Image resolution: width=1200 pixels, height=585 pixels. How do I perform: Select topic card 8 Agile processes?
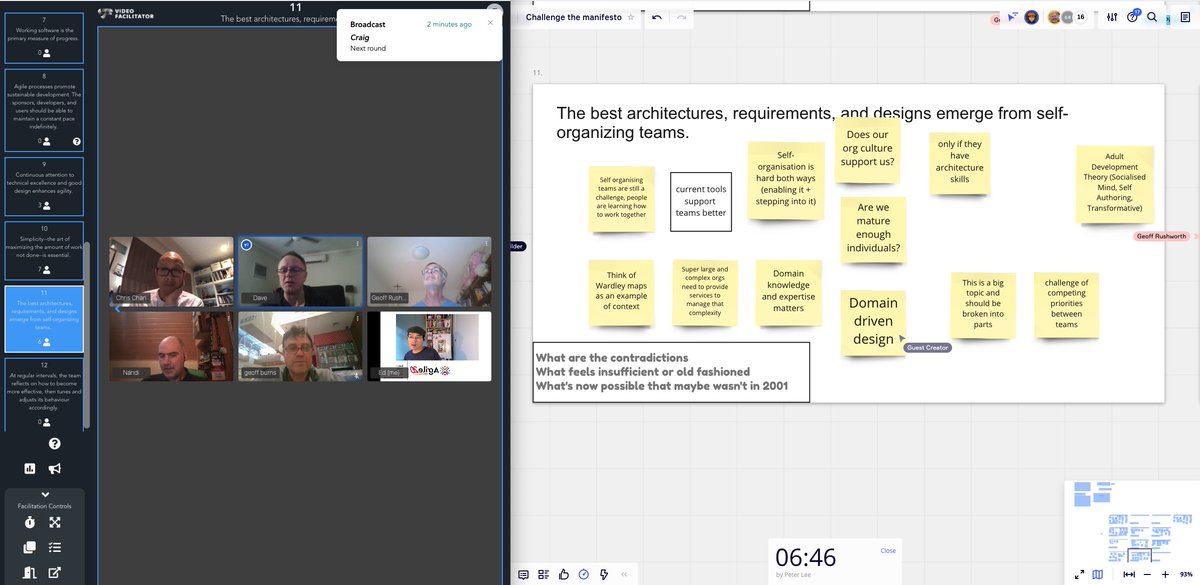pos(44,108)
